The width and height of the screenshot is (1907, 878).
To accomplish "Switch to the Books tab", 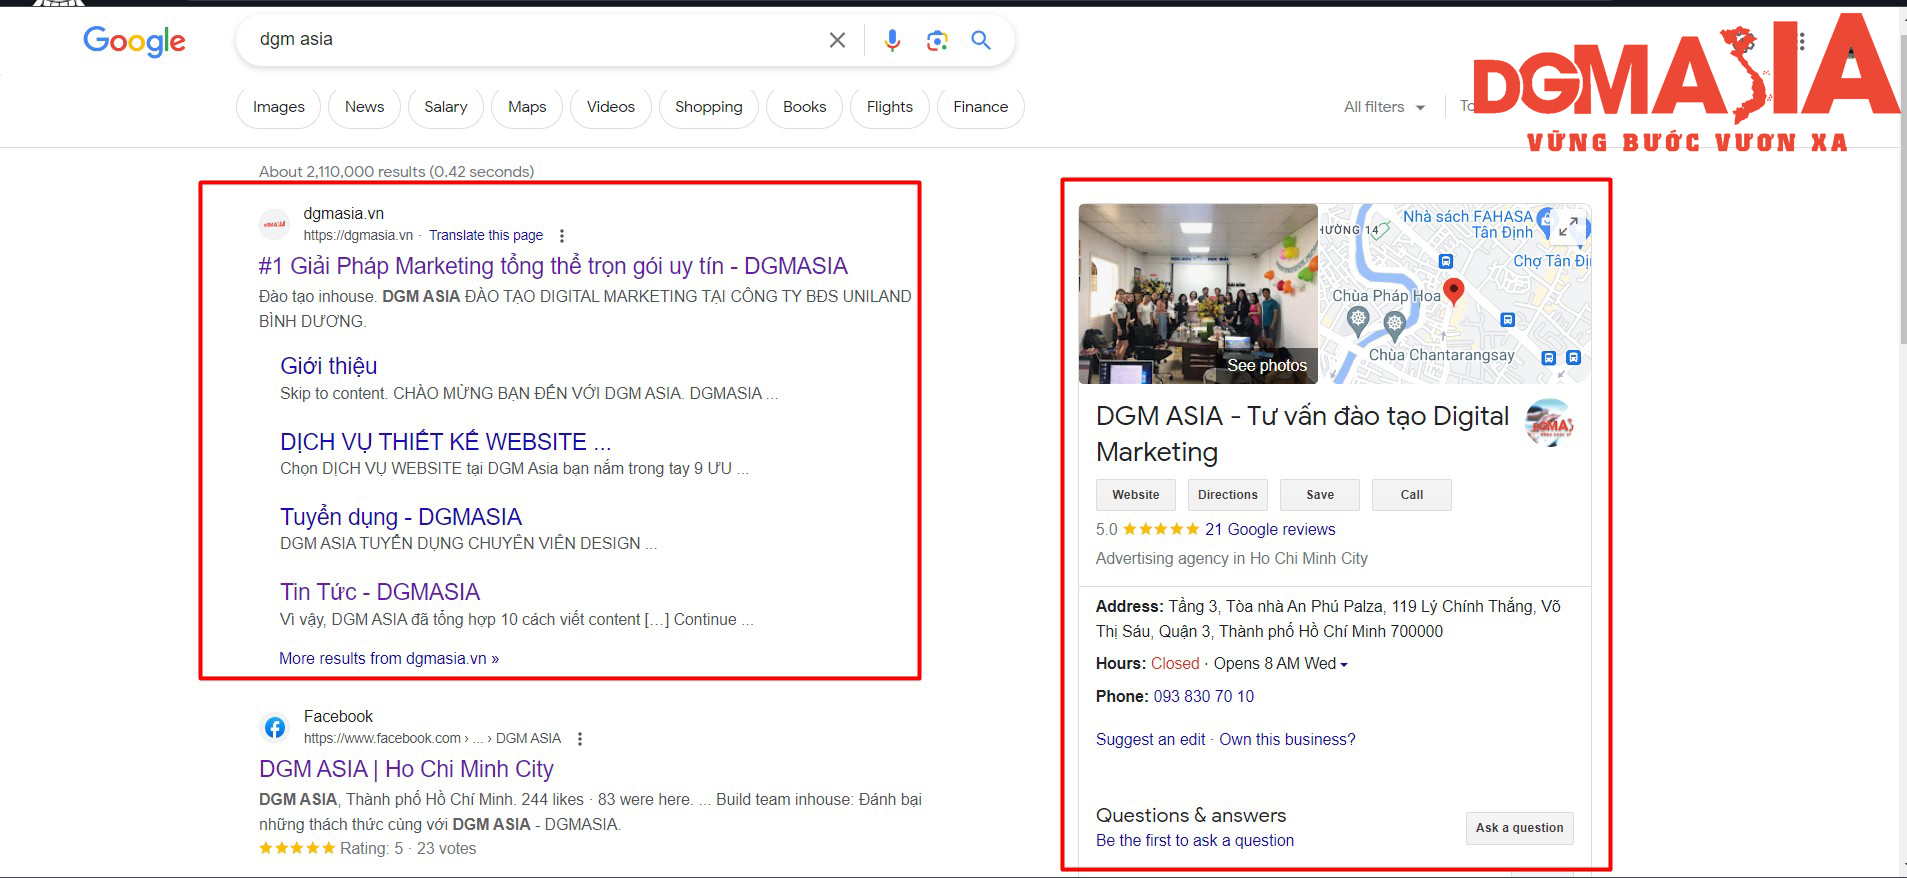I will (x=804, y=107).
